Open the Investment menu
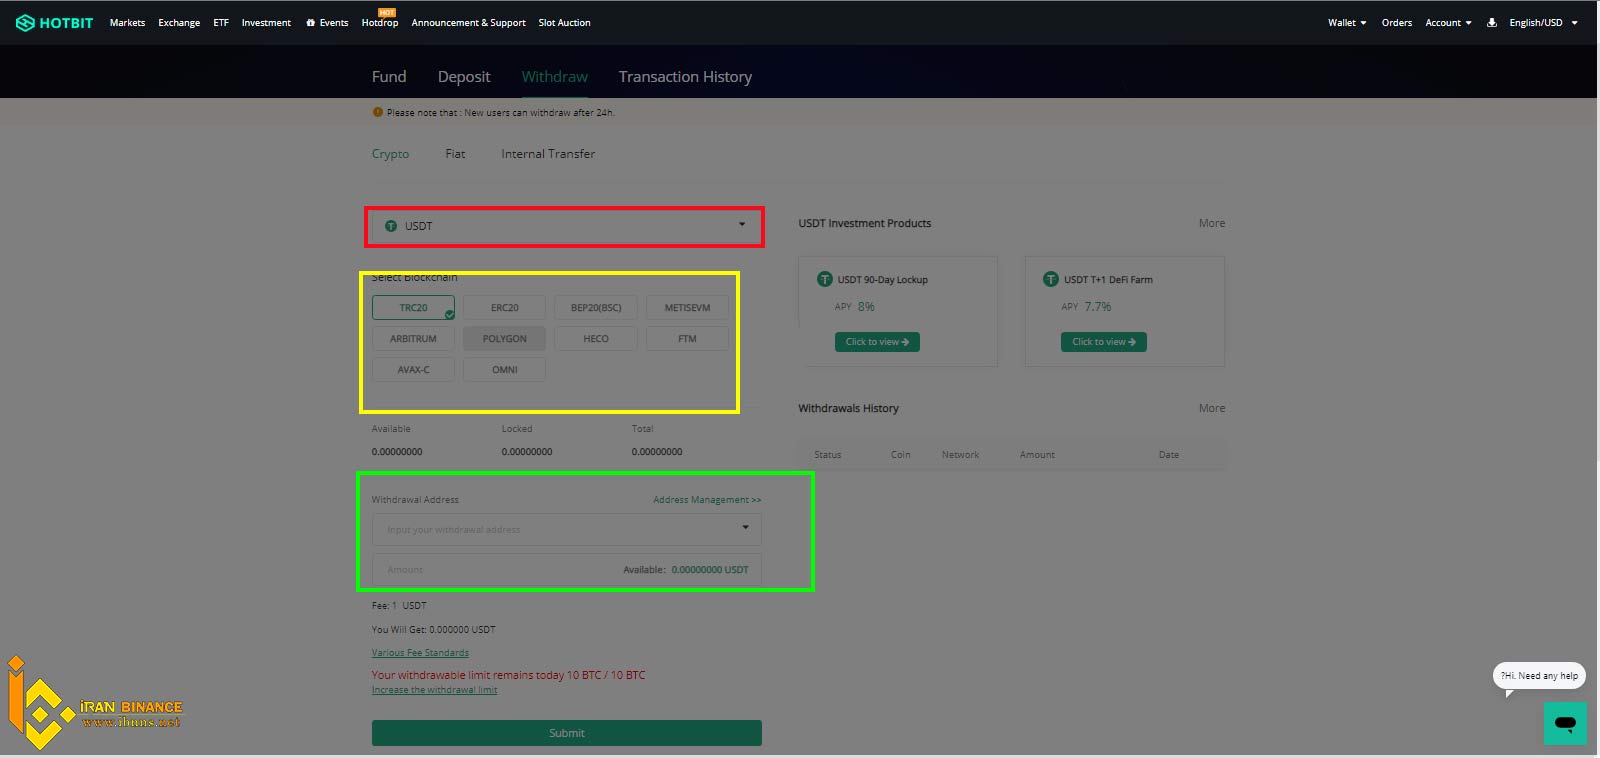The width and height of the screenshot is (1600, 758). point(266,22)
